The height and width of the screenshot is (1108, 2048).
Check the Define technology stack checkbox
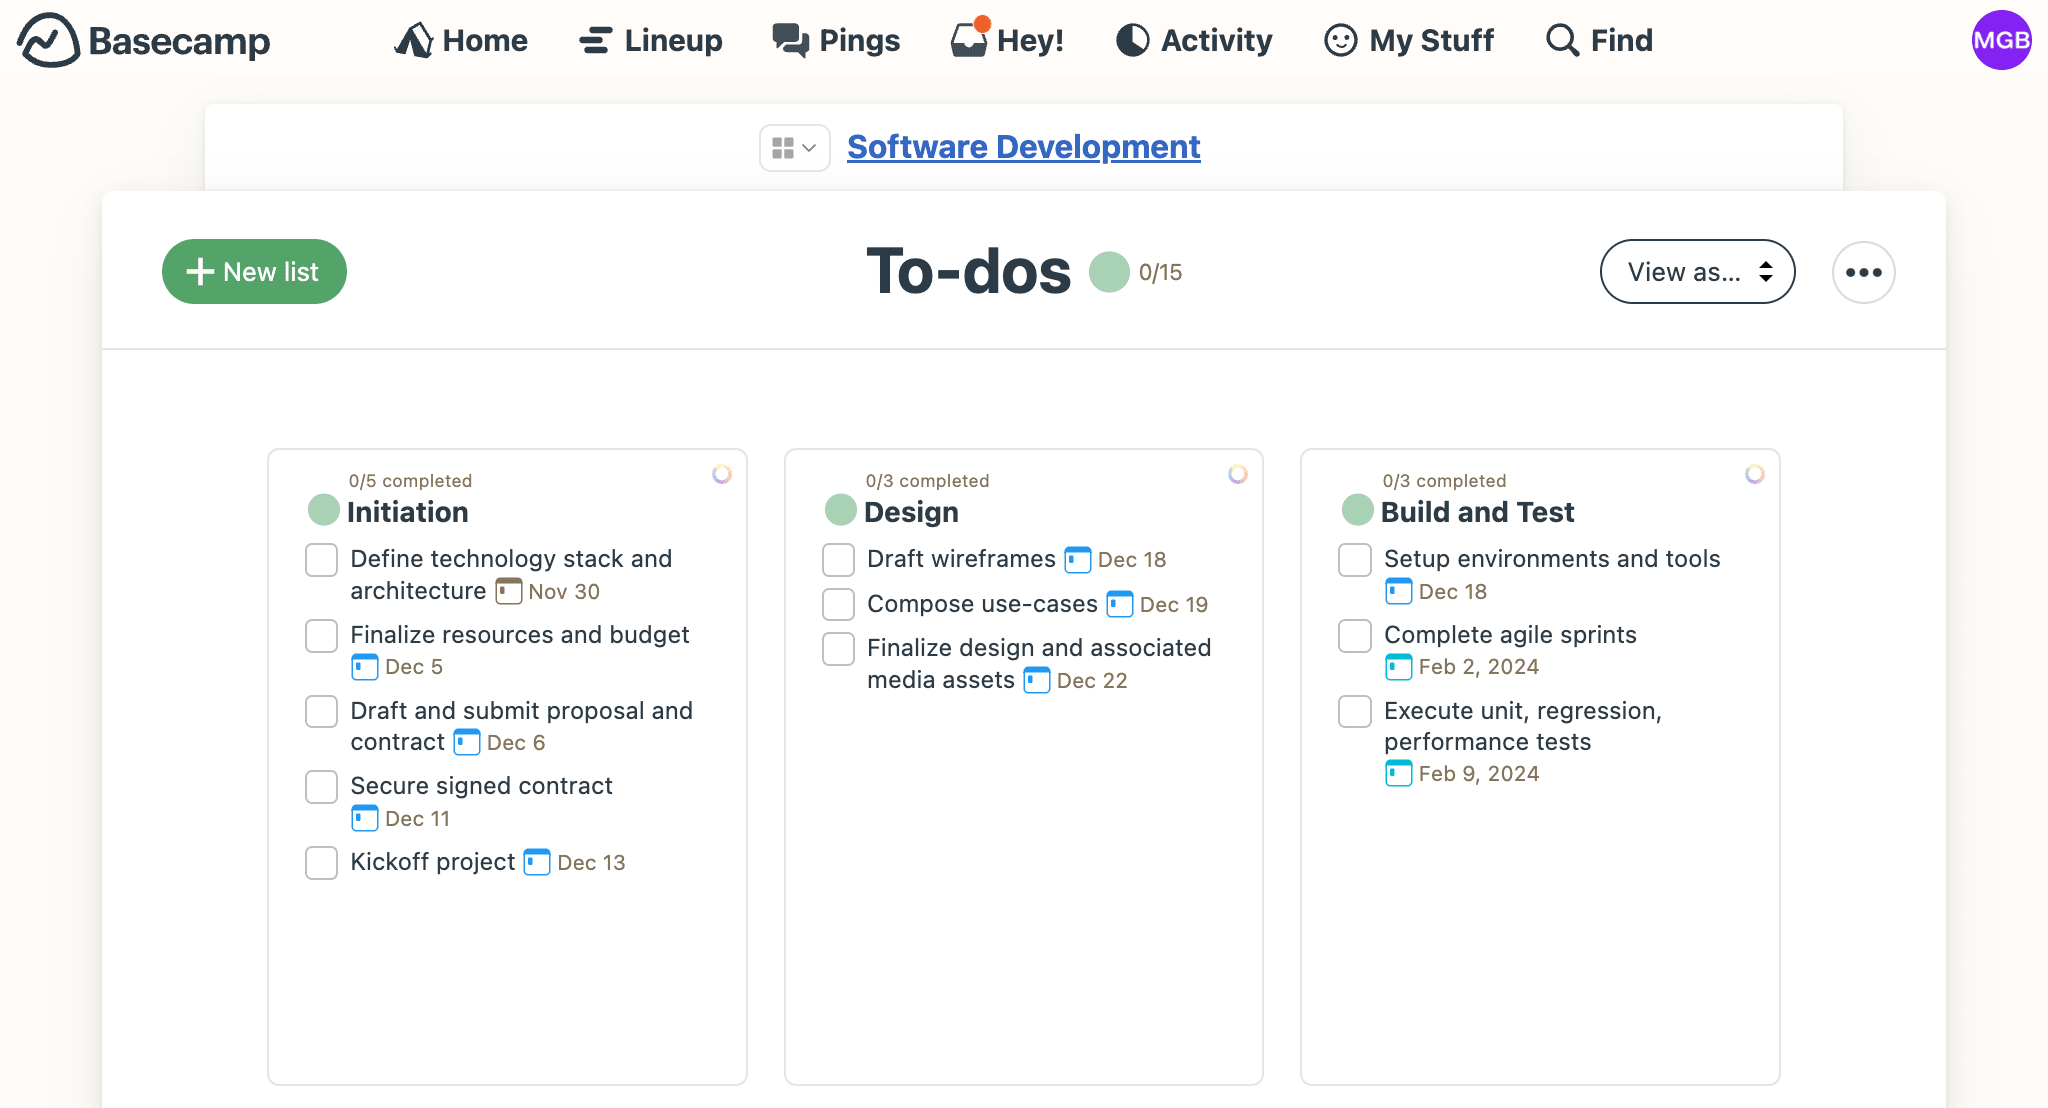coord(319,558)
